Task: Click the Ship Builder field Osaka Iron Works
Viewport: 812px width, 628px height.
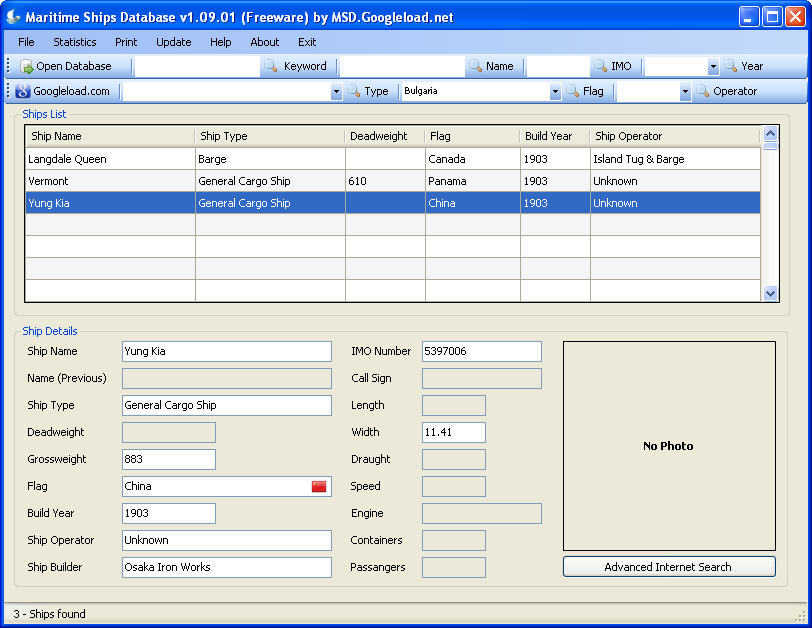Action: (x=227, y=567)
